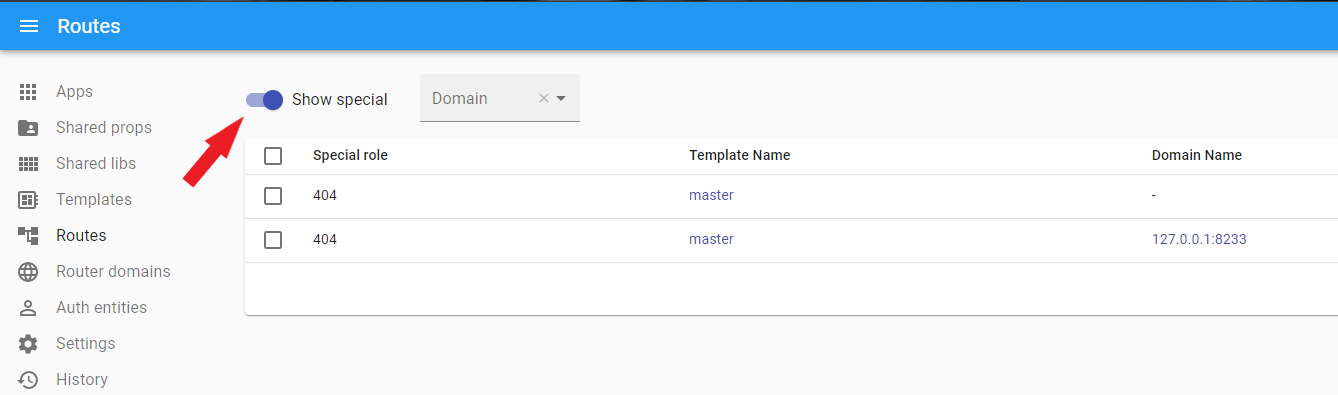Viewport: 1338px width, 395px height.
Task: Click the 404 role in first row
Action: point(325,195)
